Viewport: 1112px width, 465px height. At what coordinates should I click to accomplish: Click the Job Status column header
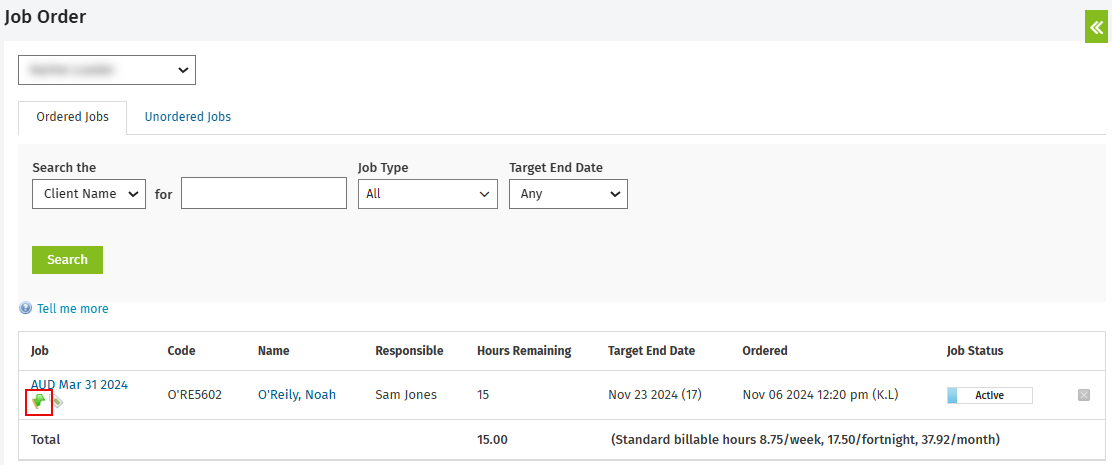tap(975, 350)
